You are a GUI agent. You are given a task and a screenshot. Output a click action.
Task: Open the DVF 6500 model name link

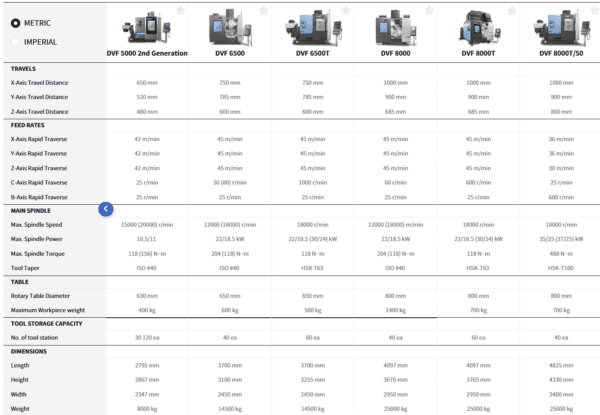coord(230,53)
